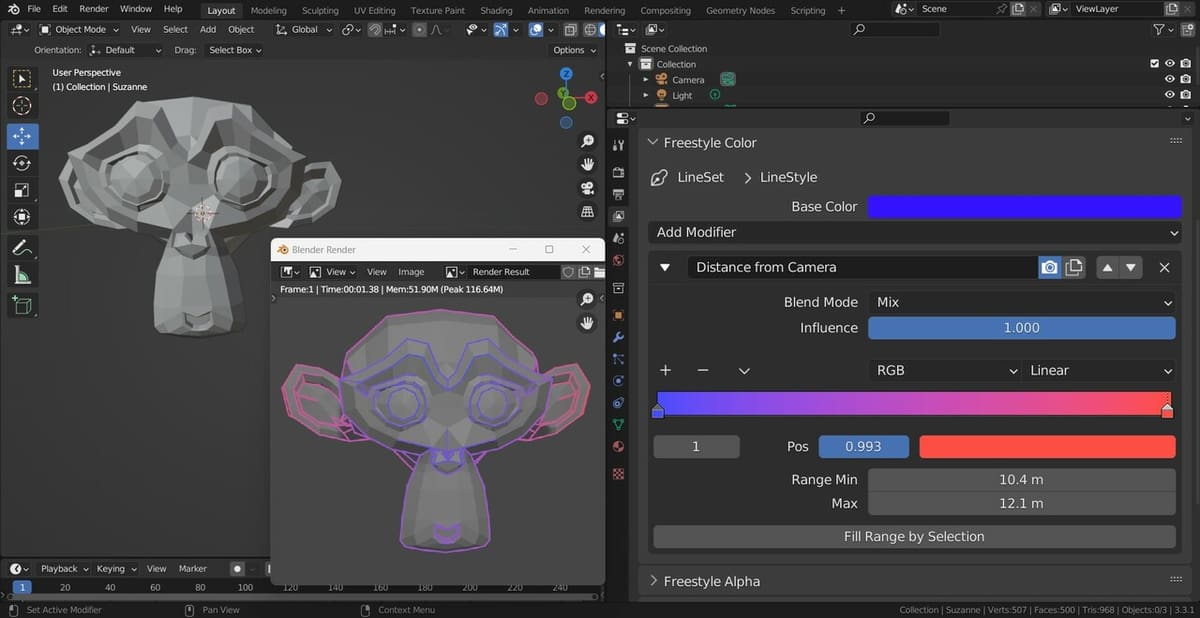
Task: Open the Options popover in viewport header
Action: point(574,50)
